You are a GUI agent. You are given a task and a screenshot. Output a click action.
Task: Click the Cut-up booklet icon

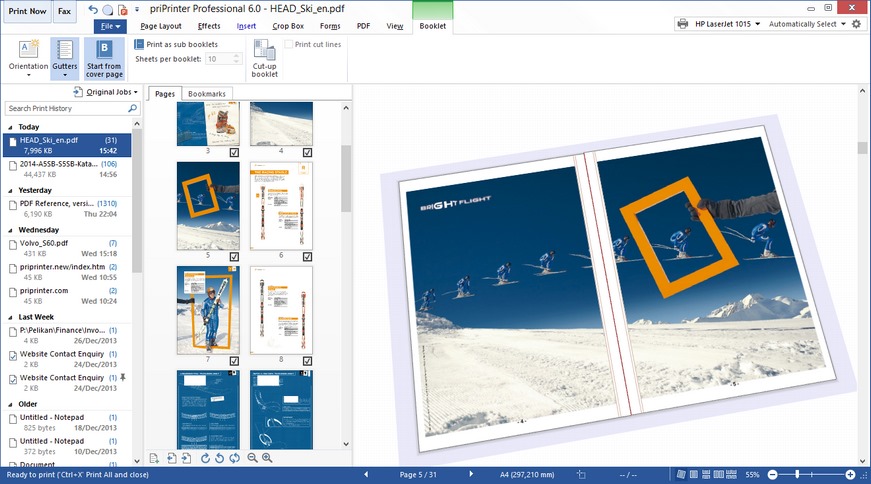click(x=265, y=59)
